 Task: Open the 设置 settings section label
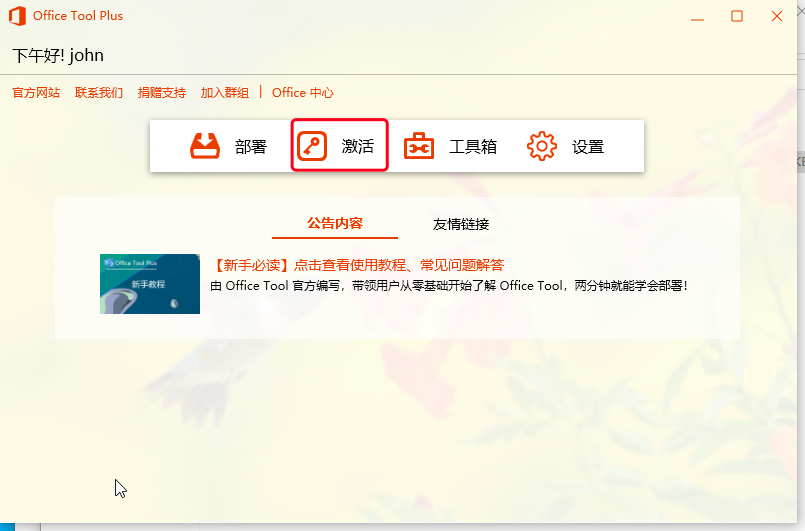click(x=588, y=147)
